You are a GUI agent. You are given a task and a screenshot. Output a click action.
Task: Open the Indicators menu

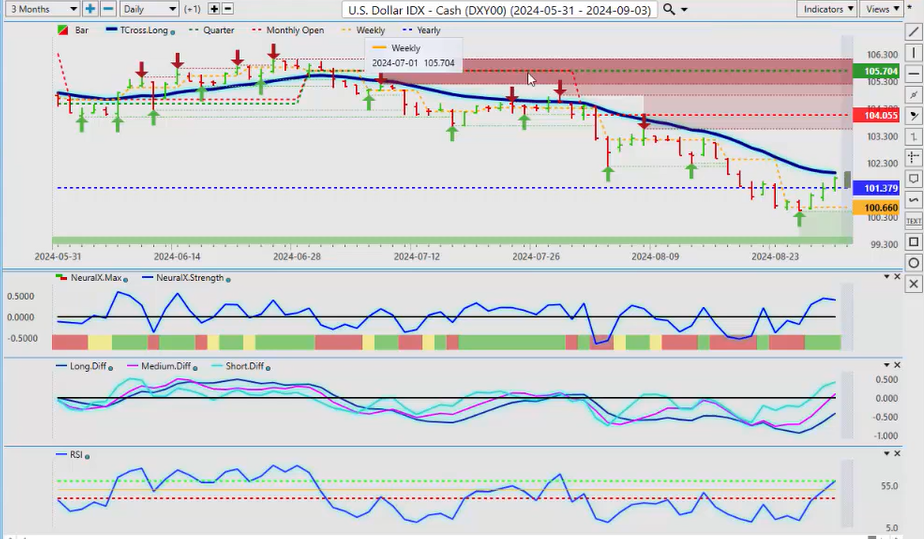[x=829, y=9]
